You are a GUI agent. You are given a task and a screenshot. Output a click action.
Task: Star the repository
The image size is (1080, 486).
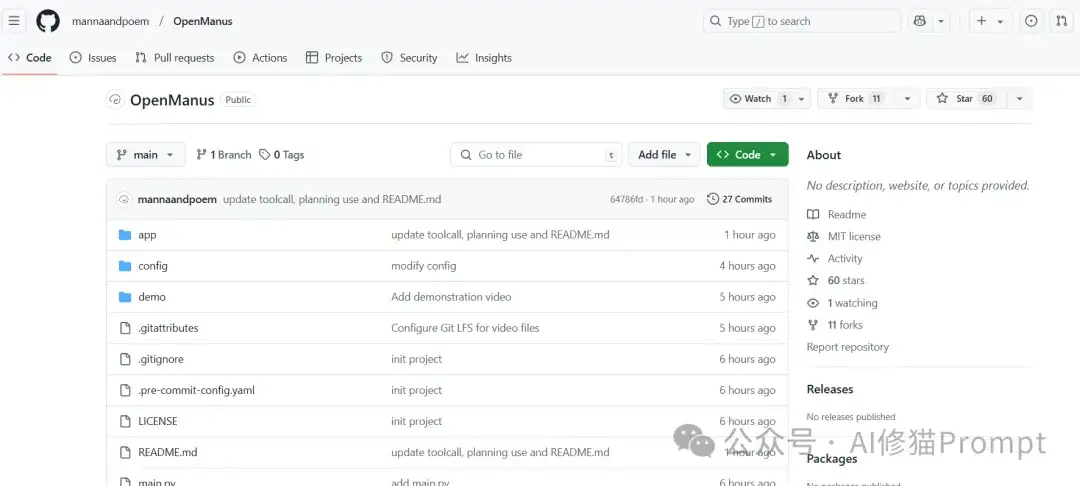point(964,98)
